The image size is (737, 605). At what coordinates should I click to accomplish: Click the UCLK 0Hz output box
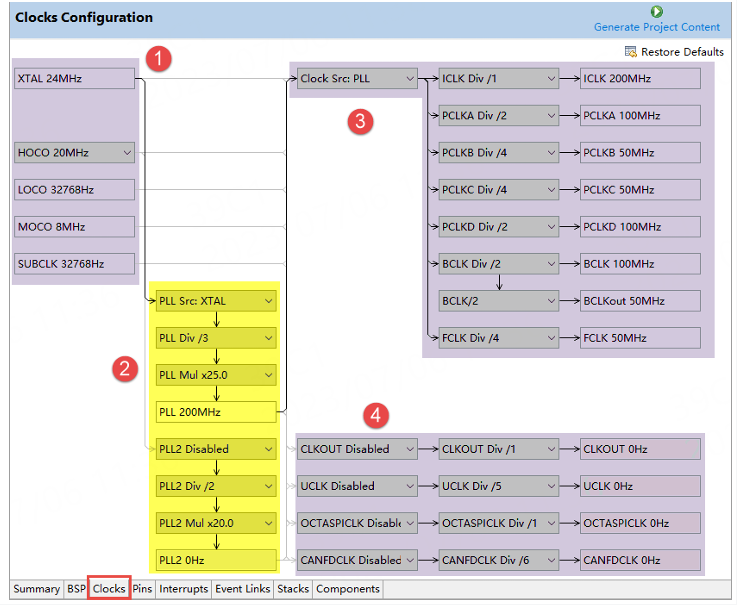[640, 487]
